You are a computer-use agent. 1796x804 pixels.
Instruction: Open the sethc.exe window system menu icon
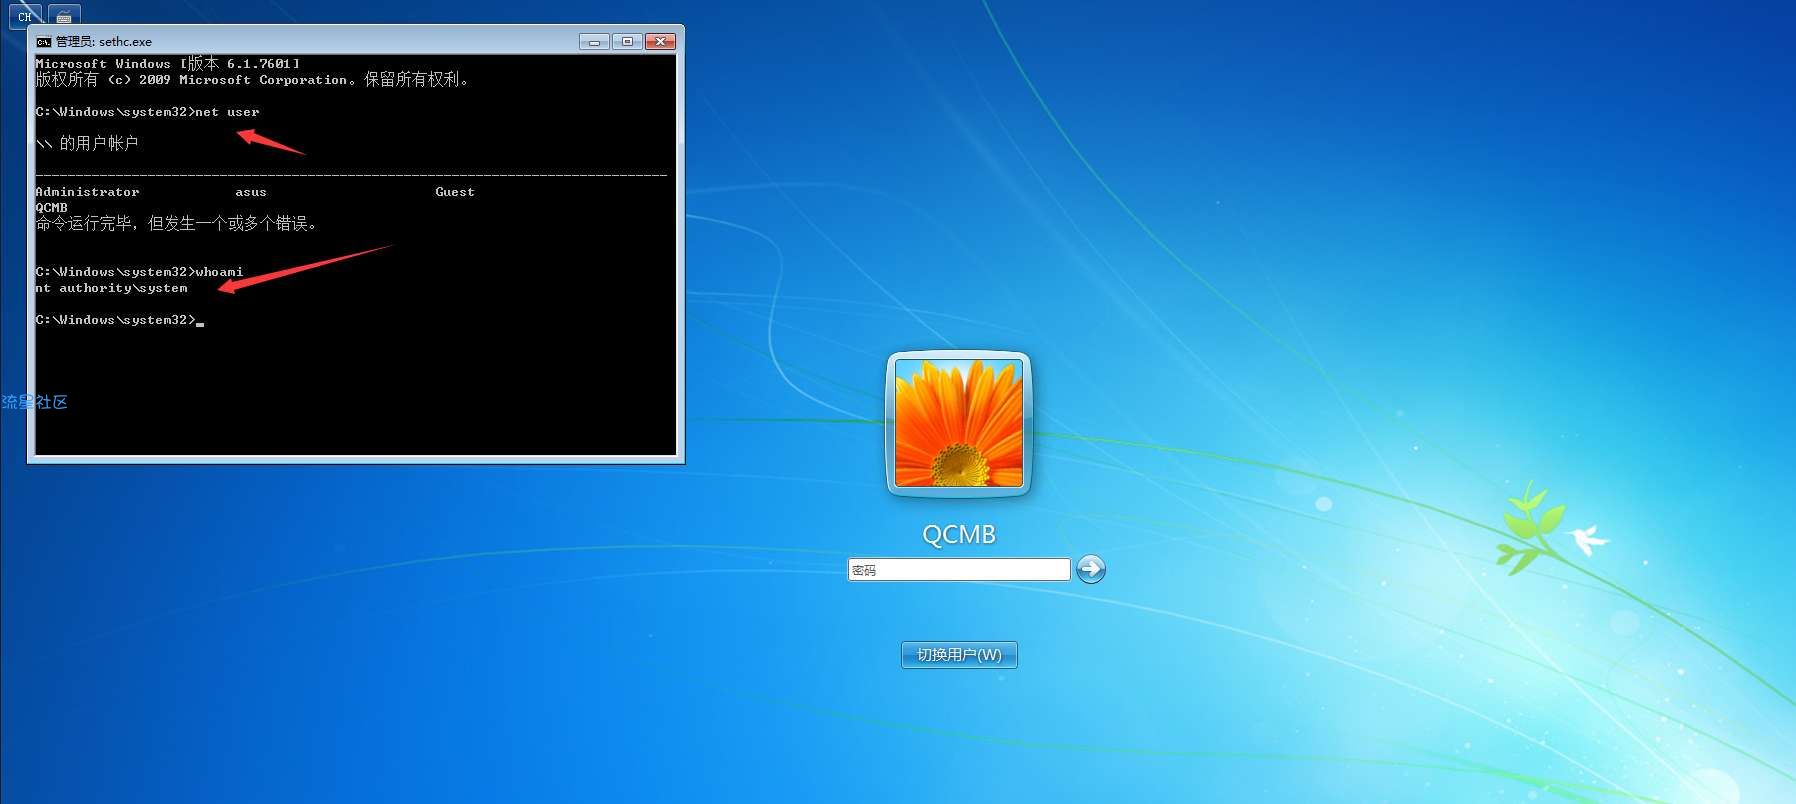coord(43,42)
